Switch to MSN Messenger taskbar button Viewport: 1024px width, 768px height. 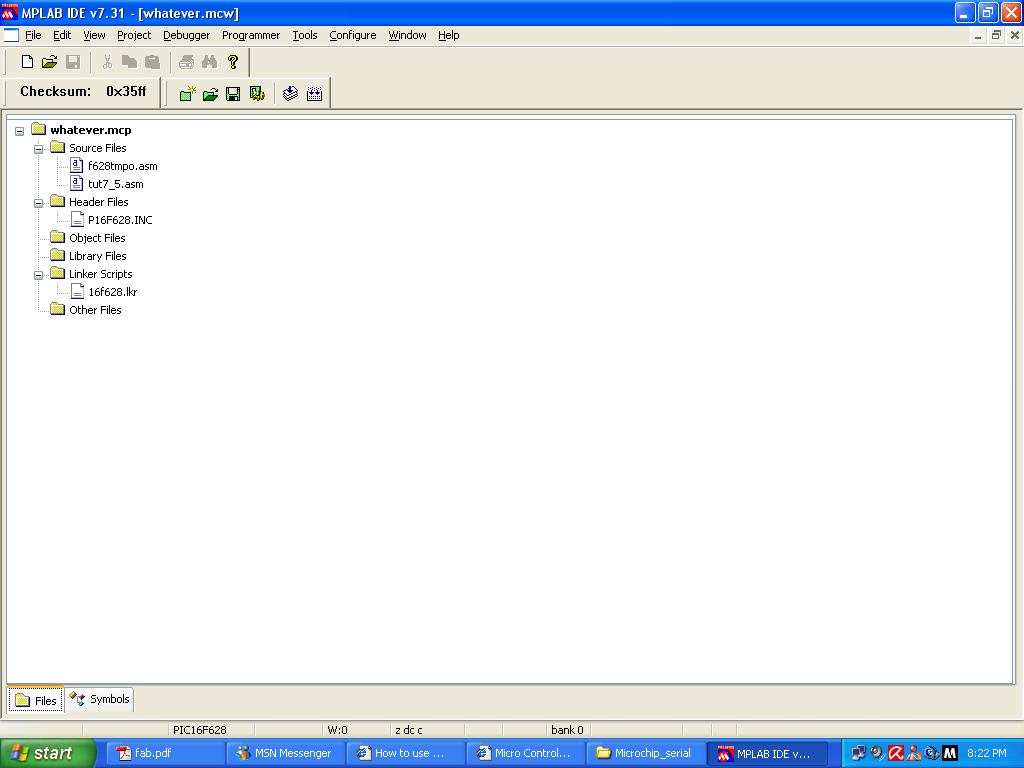click(x=285, y=753)
